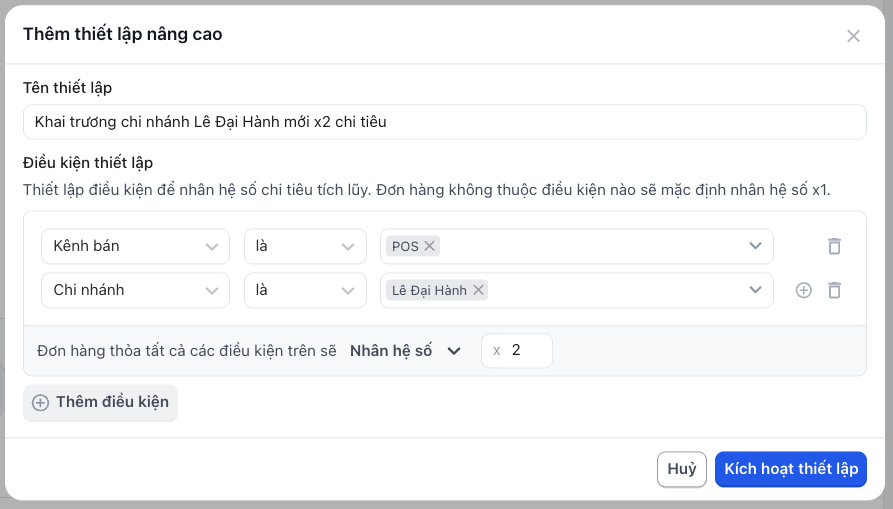Remove the Lê Đại Hành tag

click(x=478, y=290)
